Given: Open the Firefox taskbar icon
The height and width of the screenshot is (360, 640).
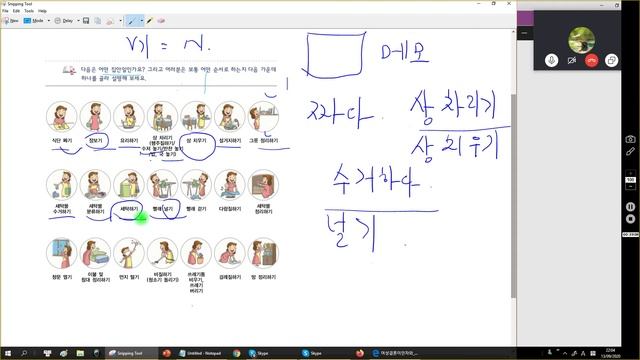Looking at the screenshot, I should coord(359,353).
